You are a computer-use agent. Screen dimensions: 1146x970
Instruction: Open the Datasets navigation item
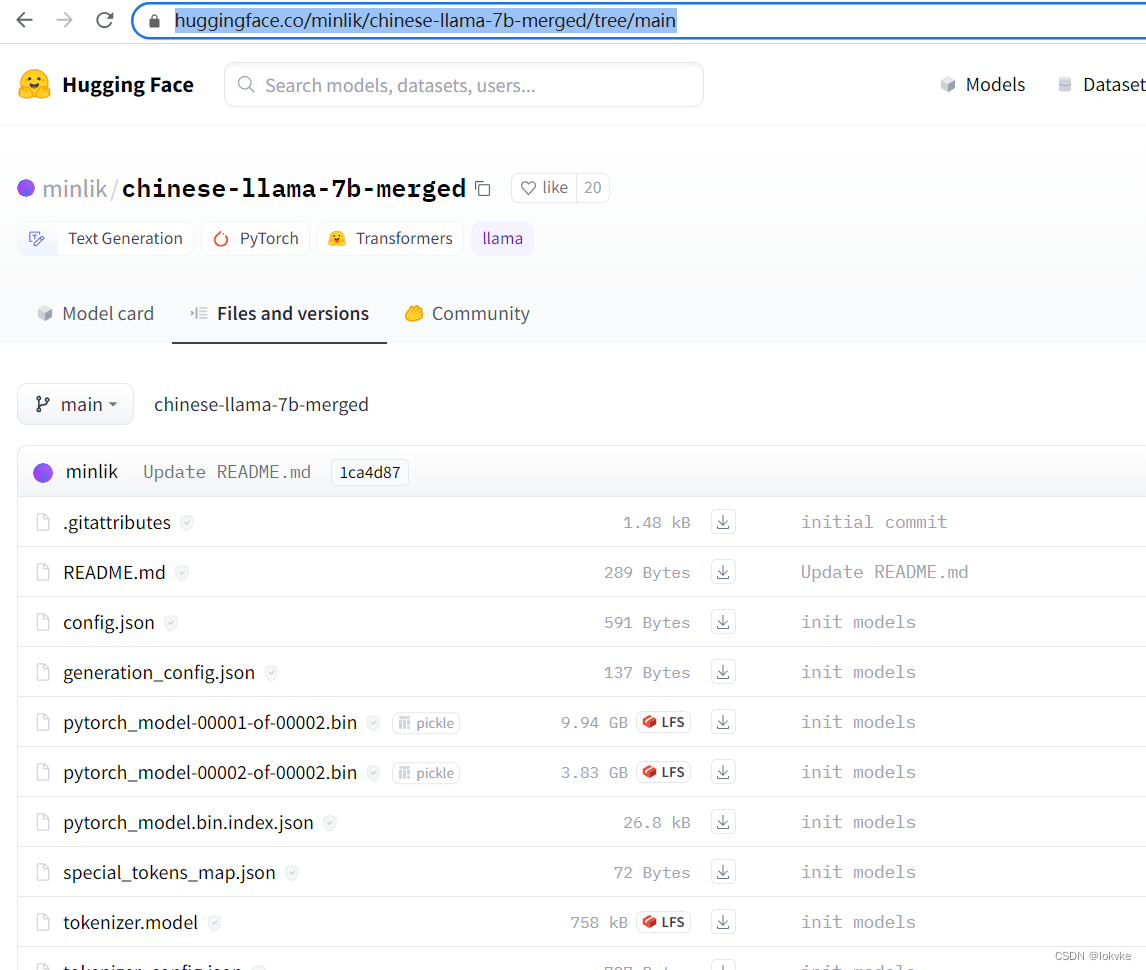point(1102,85)
